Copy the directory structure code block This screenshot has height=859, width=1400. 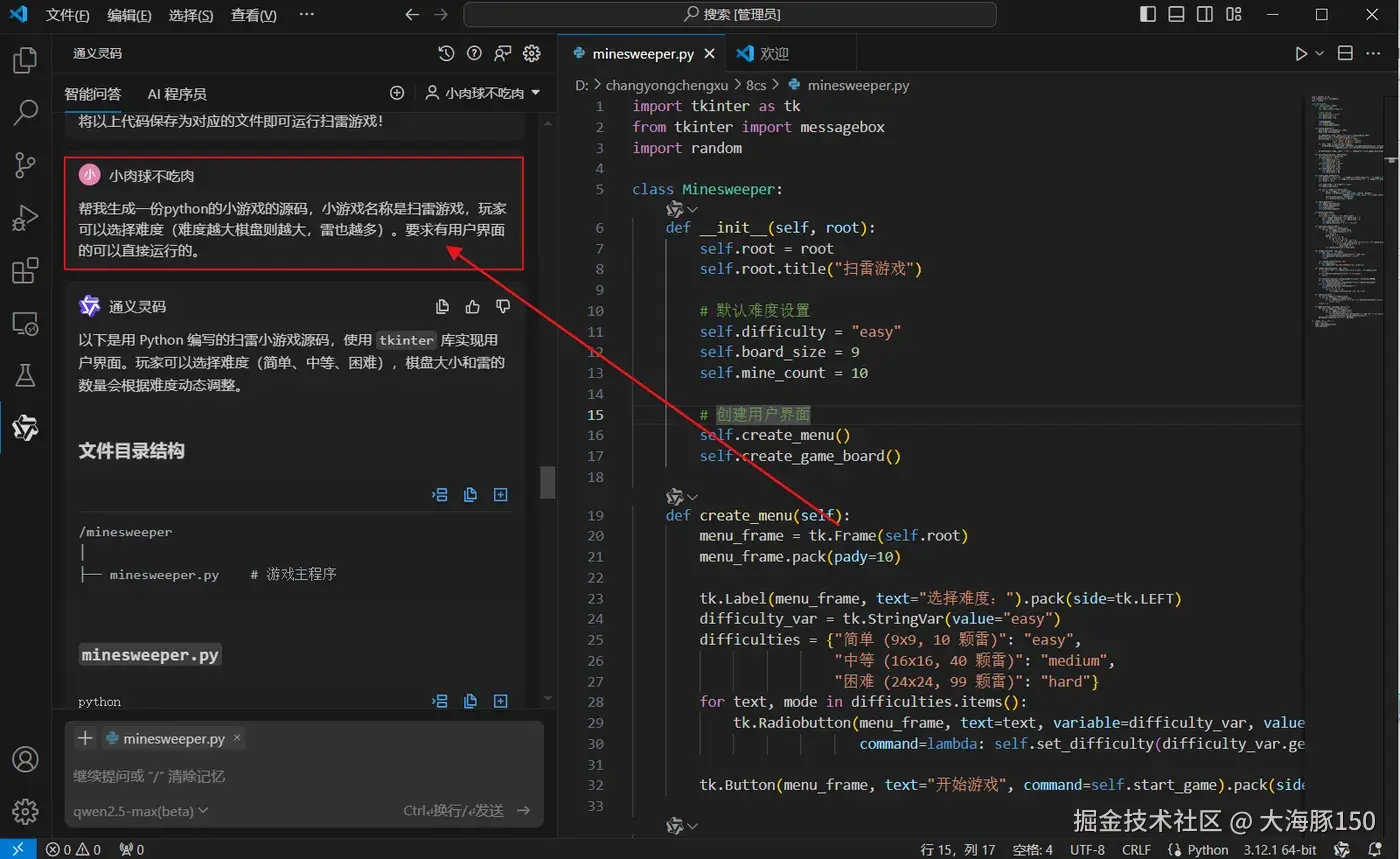470,494
